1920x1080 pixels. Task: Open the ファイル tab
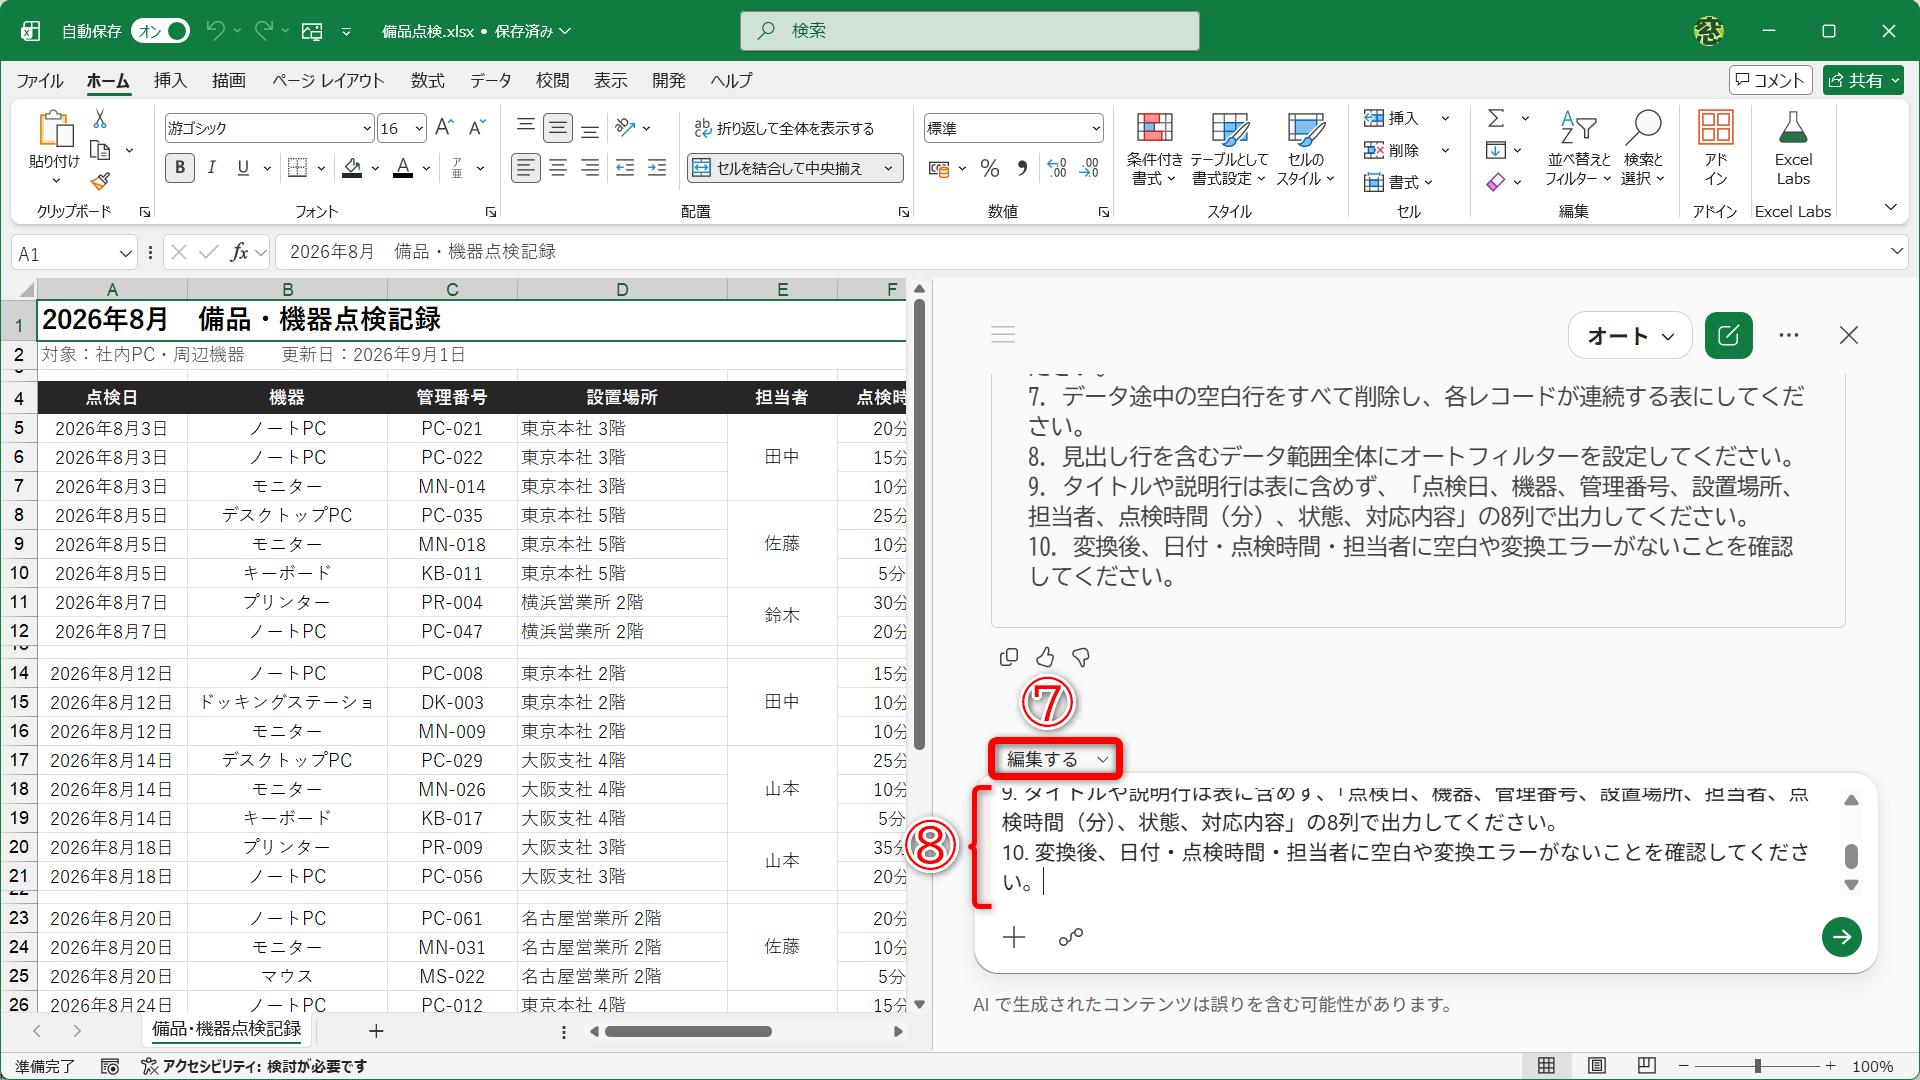click(x=40, y=80)
